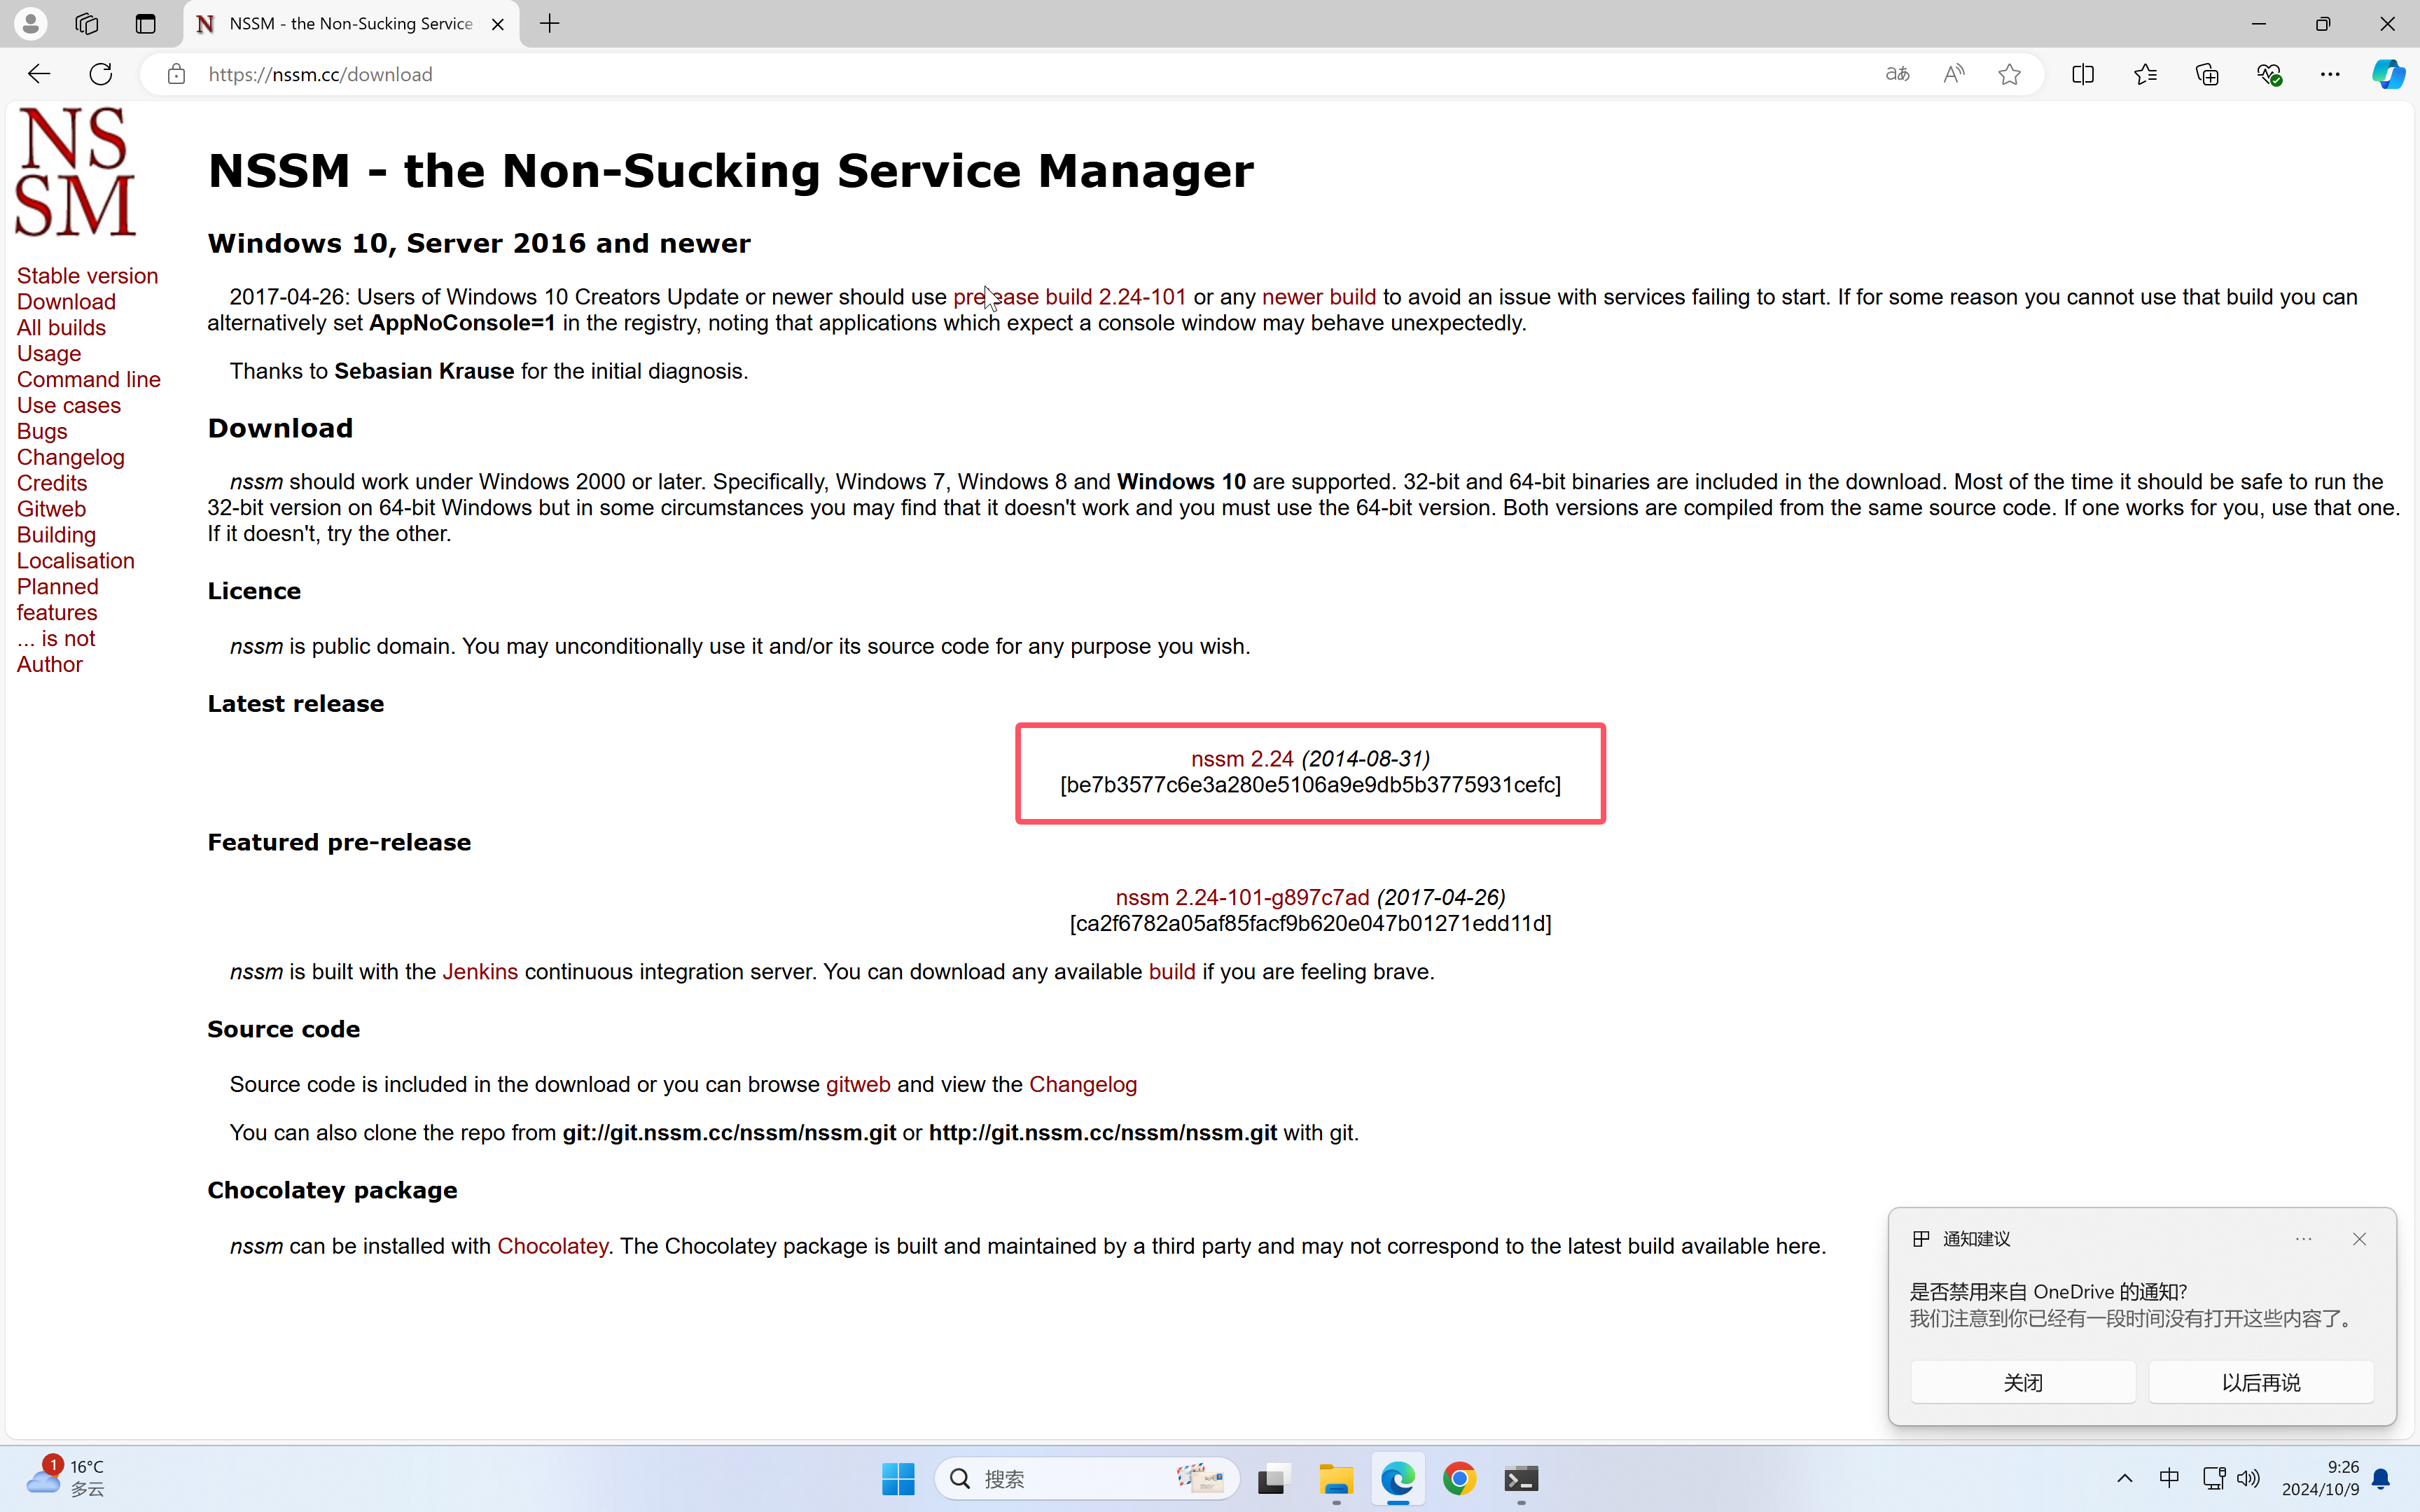Open Edge Settings and more menu
The width and height of the screenshot is (2420, 1512).
(2330, 74)
